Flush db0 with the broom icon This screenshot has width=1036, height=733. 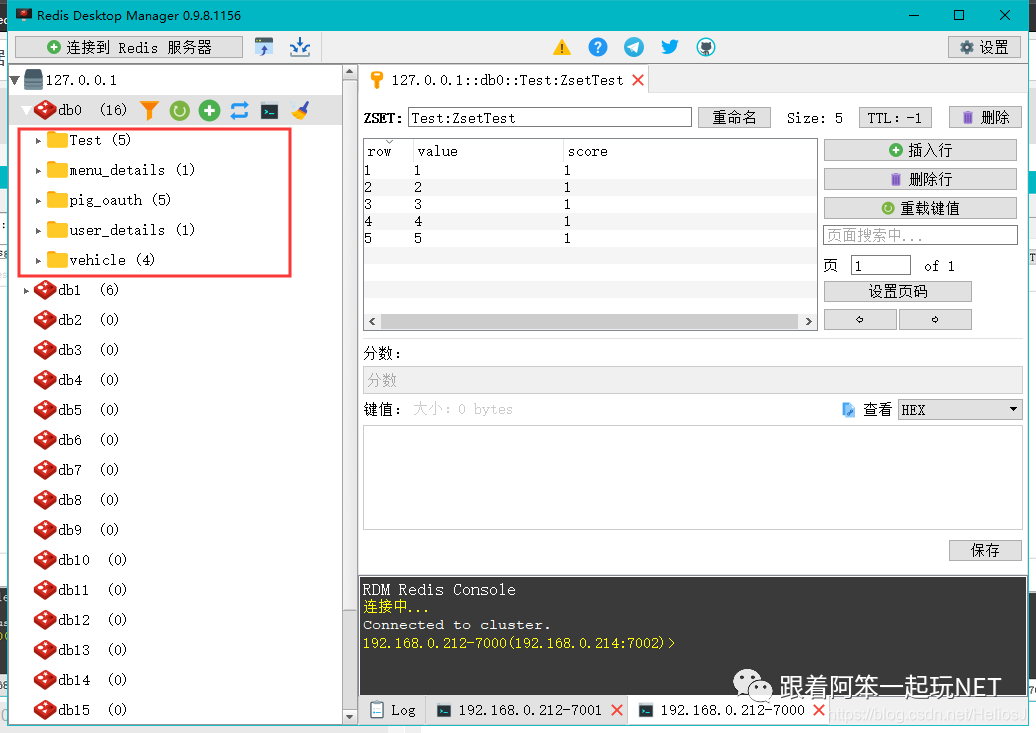[x=300, y=110]
